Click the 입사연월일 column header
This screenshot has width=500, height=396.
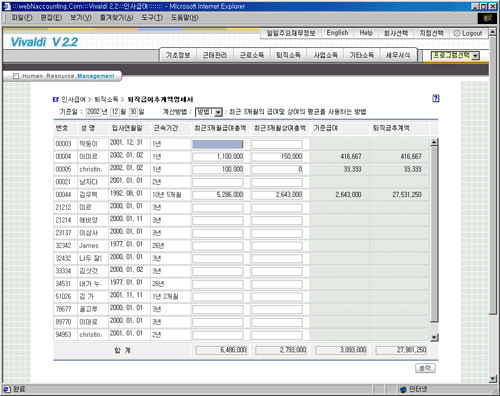127,128
